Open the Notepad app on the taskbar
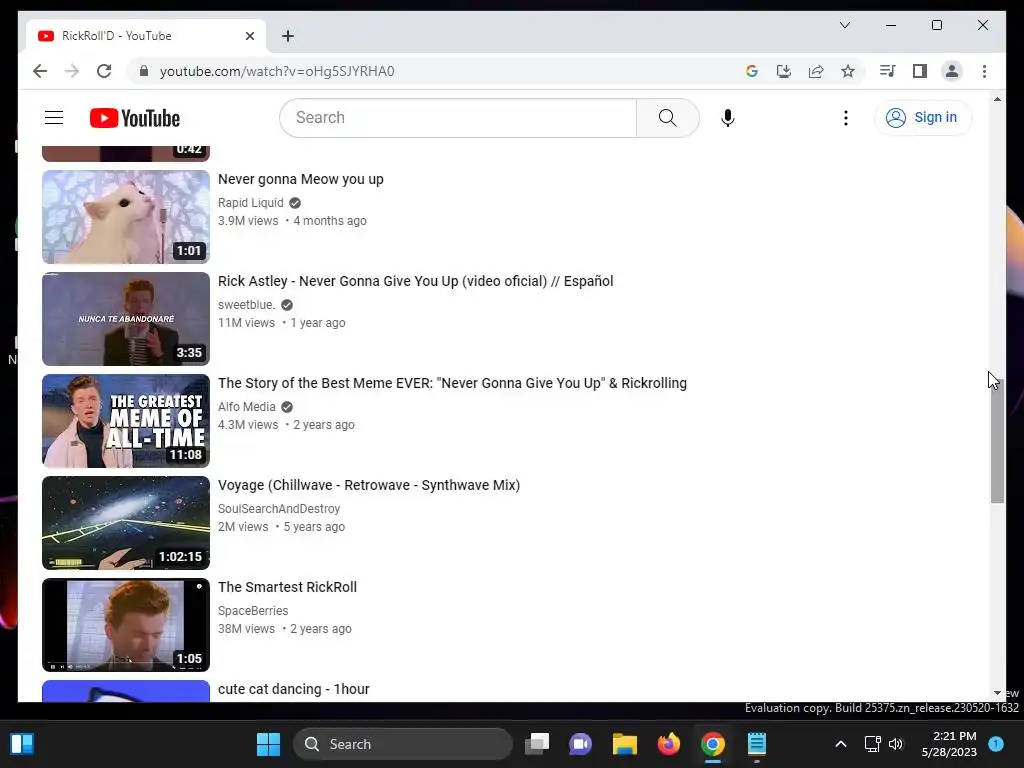The image size is (1024, 768). (756, 744)
